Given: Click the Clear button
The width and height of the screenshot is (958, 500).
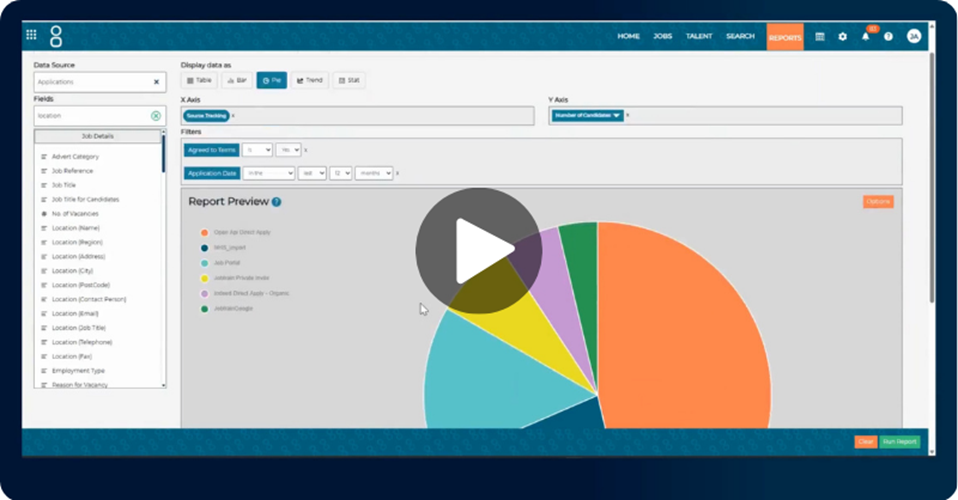Looking at the screenshot, I should [866, 441].
